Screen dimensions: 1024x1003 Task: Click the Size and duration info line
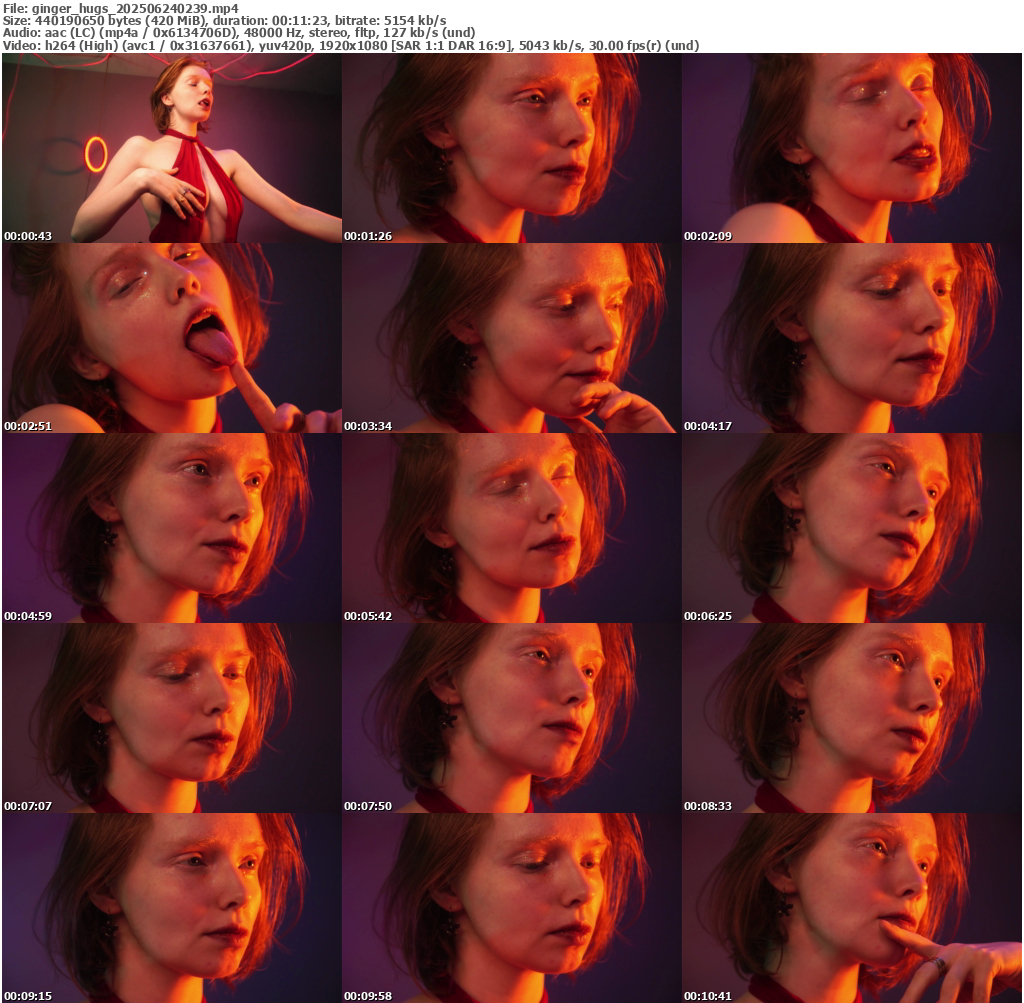click(x=224, y=20)
